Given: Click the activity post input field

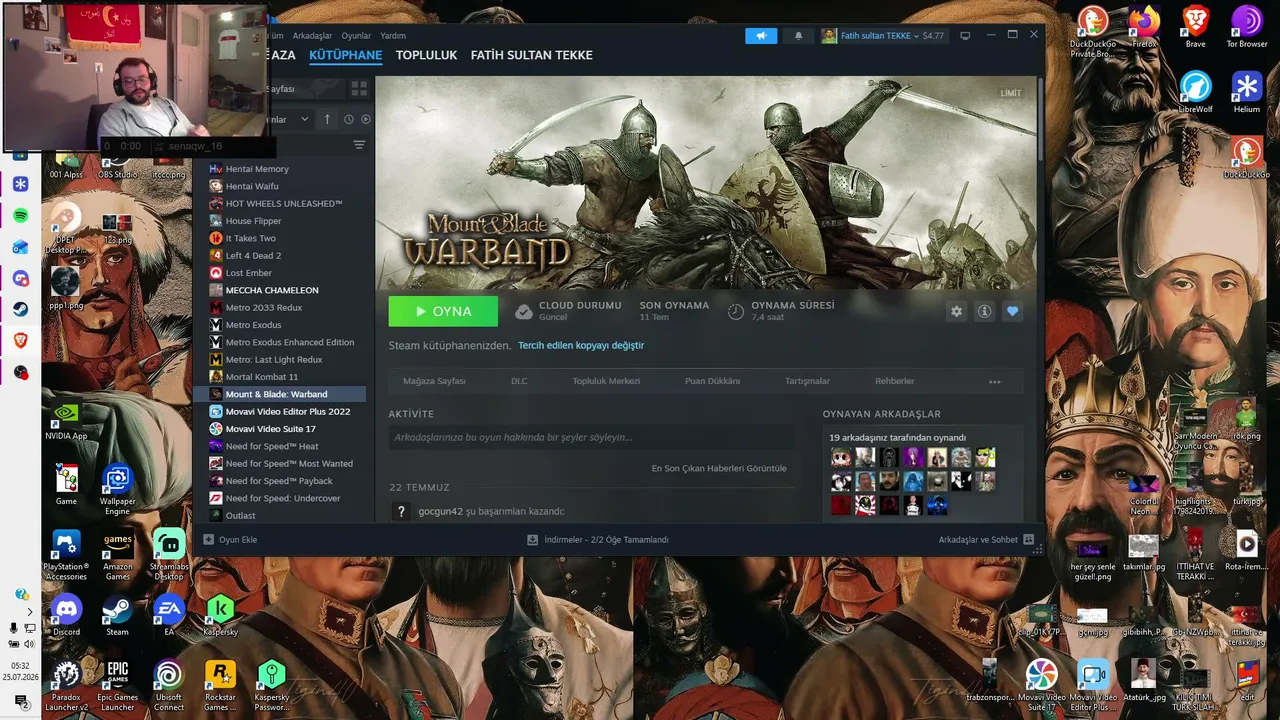Looking at the screenshot, I should (x=592, y=437).
